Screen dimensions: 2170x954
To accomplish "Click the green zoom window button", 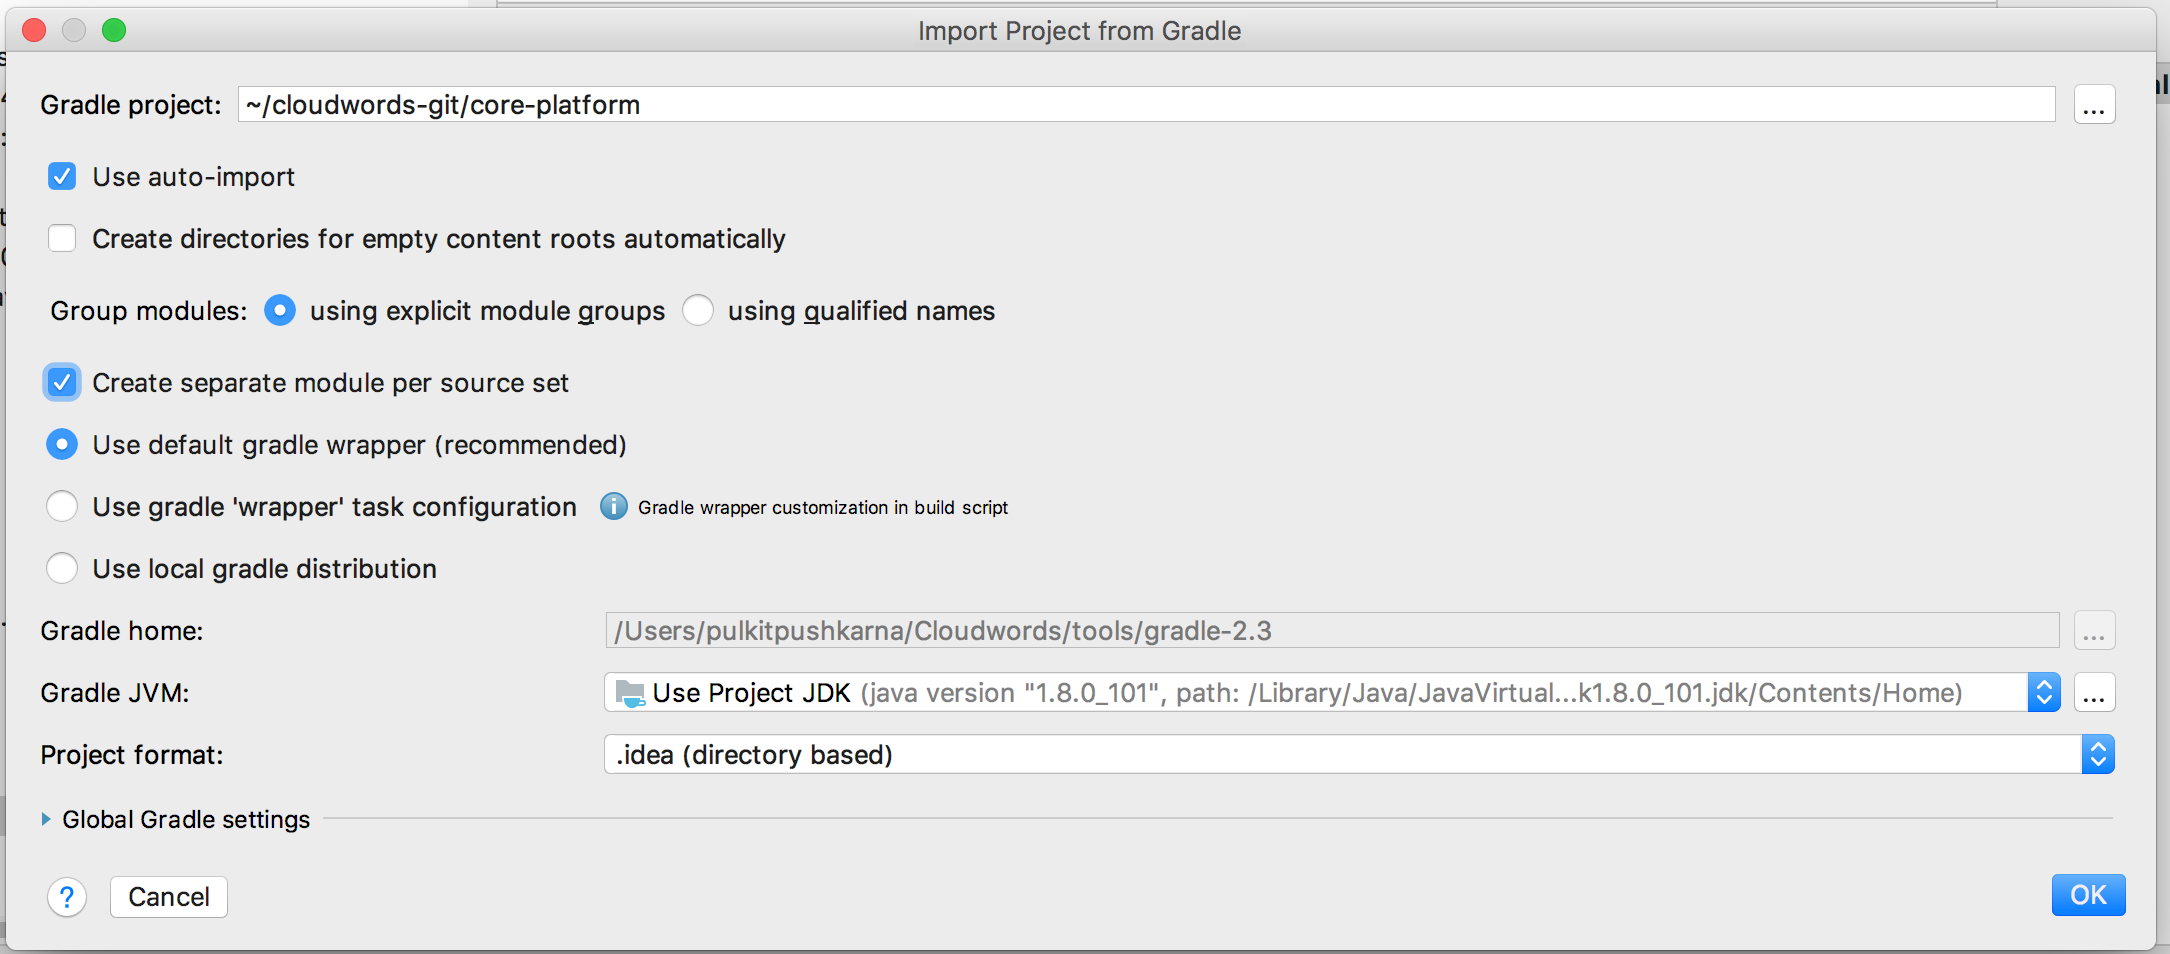I will point(114,31).
